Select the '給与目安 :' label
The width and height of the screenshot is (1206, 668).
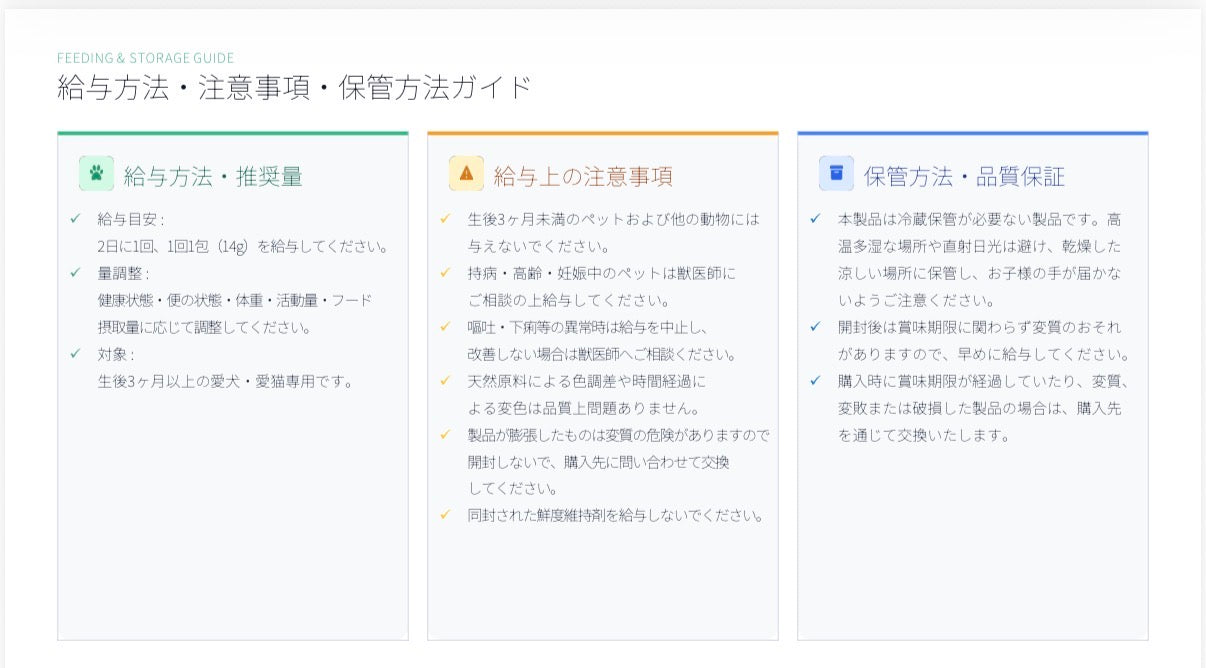(131, 219)
